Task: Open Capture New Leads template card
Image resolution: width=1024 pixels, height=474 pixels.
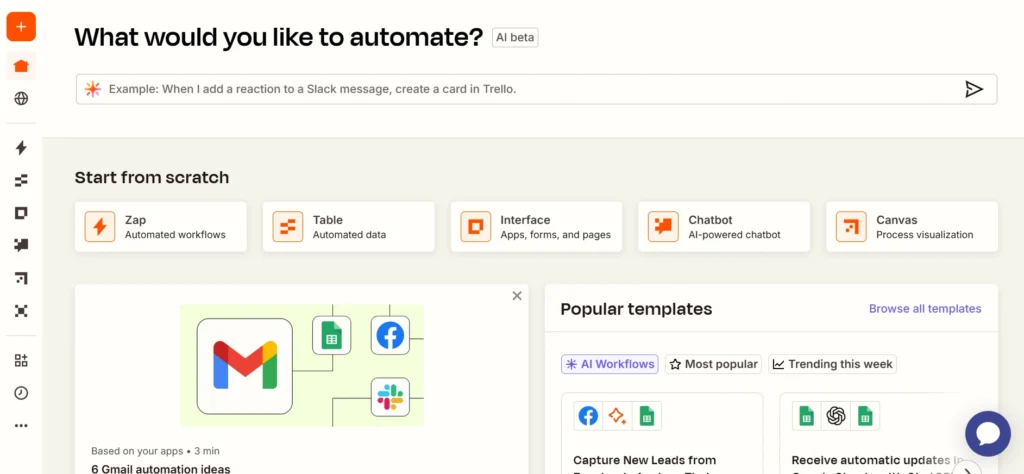Action: pyautogui.click(x=662, y=434)
